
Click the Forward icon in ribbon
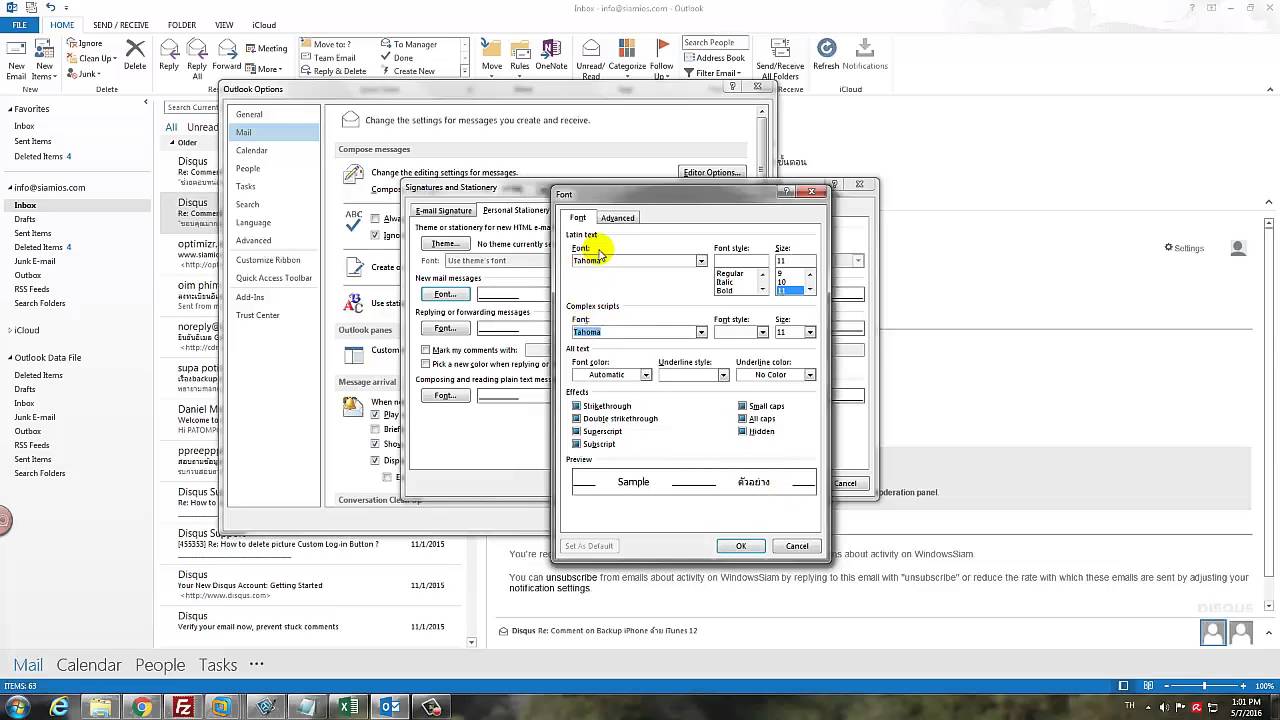[x=227, y=49]
